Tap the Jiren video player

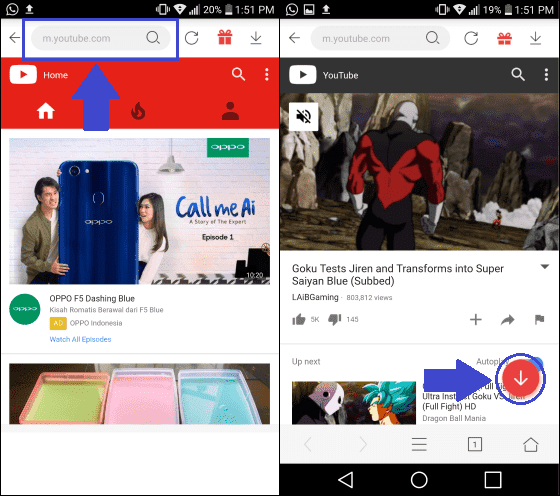point(420,172)
